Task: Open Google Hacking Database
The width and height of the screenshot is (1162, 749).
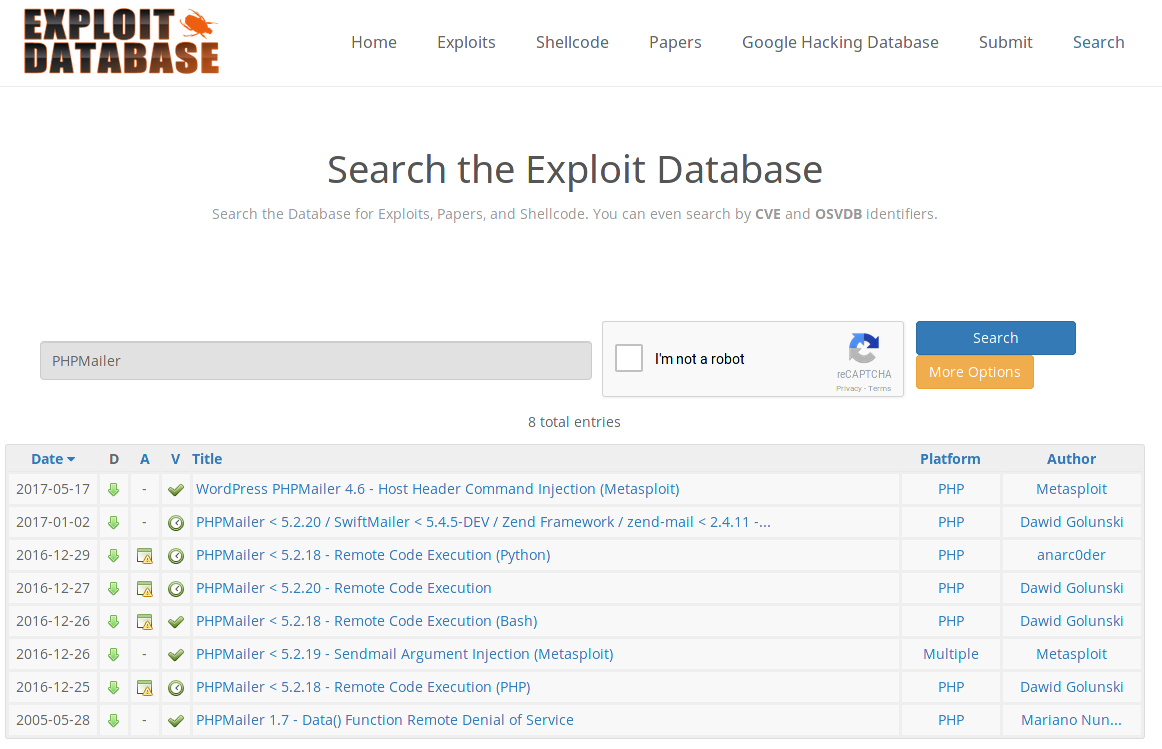Action: [840, 42]
